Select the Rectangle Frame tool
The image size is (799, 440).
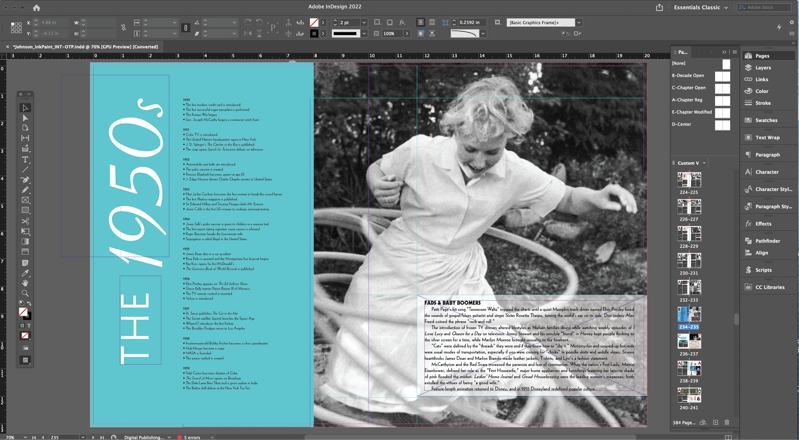click(x=25, y=200)
